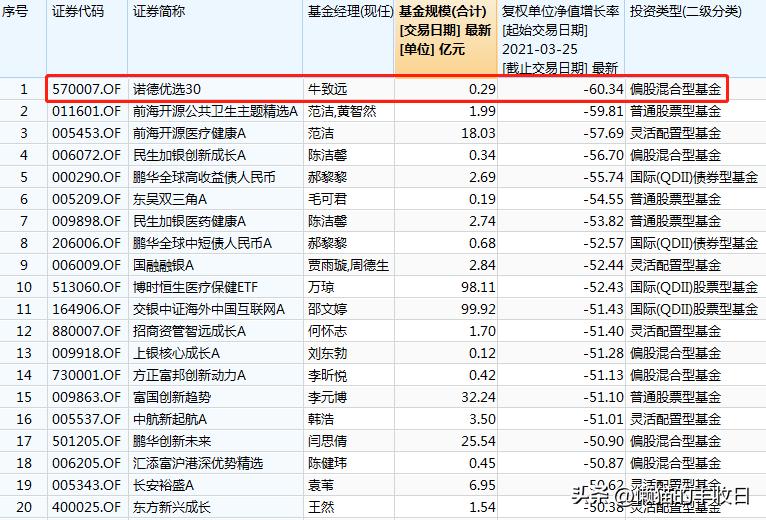The width and height of the screenshot is (766, 520).
Task: Select growth value -51.01
Action: tap(603, 419)
